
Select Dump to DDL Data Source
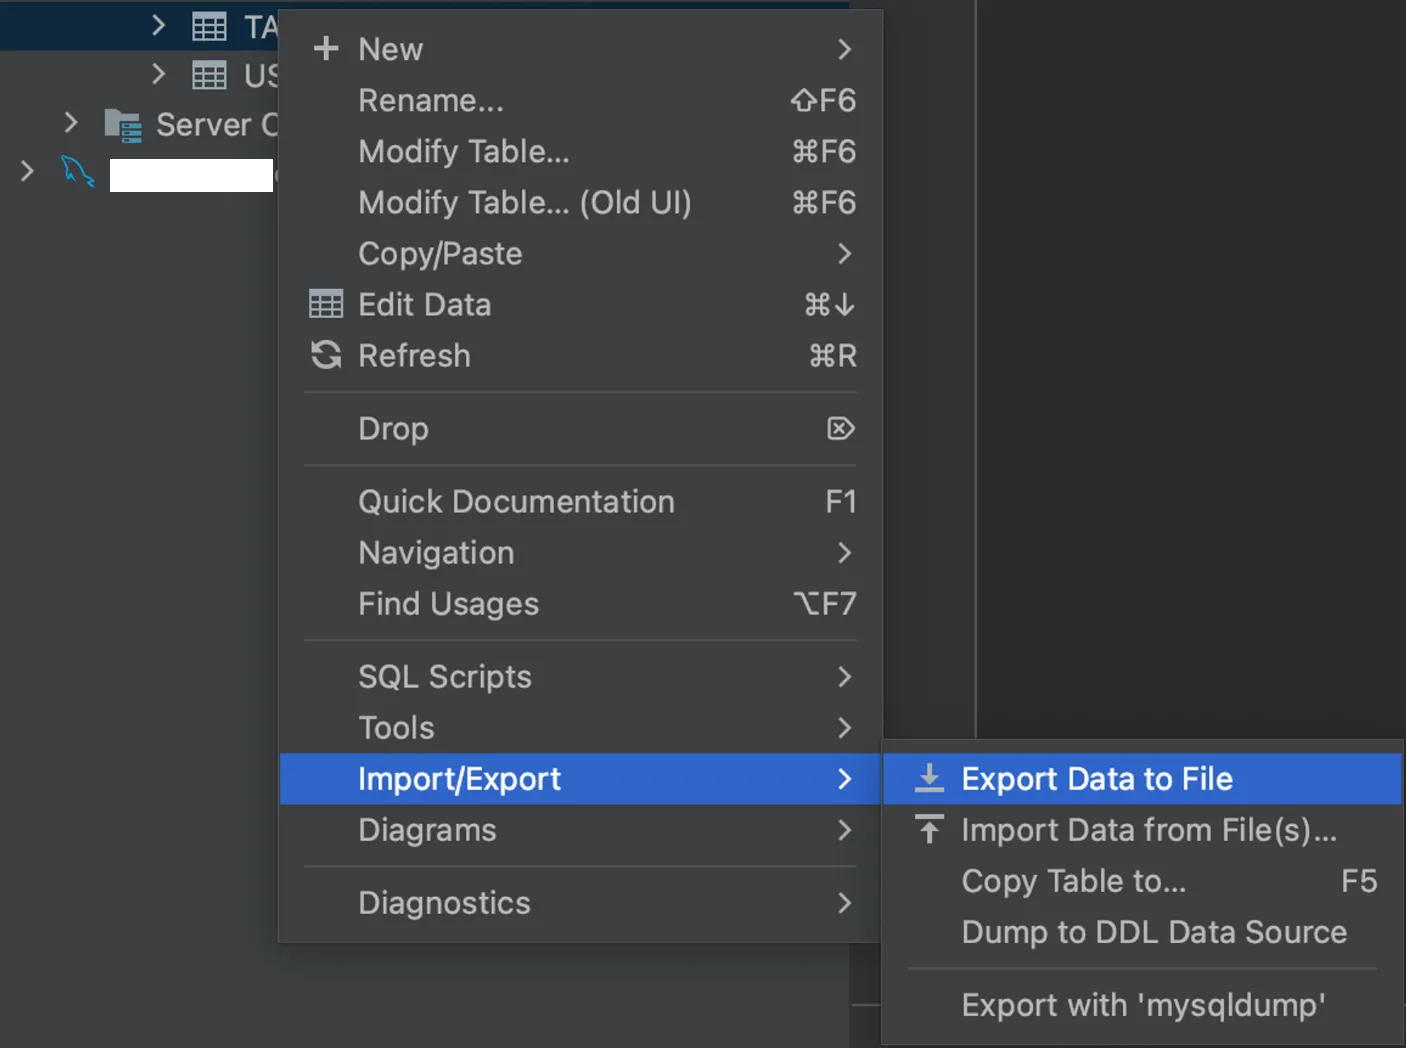[x=1154, y=932]
